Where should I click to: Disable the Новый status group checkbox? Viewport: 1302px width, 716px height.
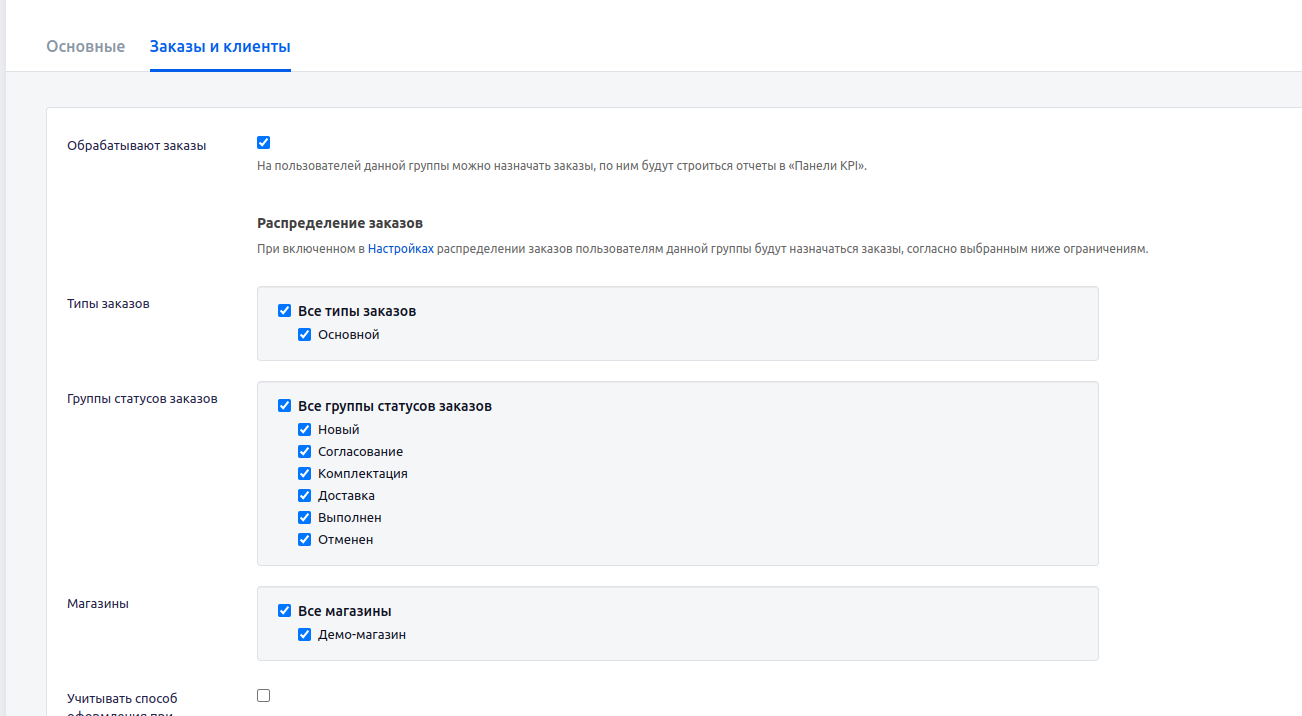(305, 430)
